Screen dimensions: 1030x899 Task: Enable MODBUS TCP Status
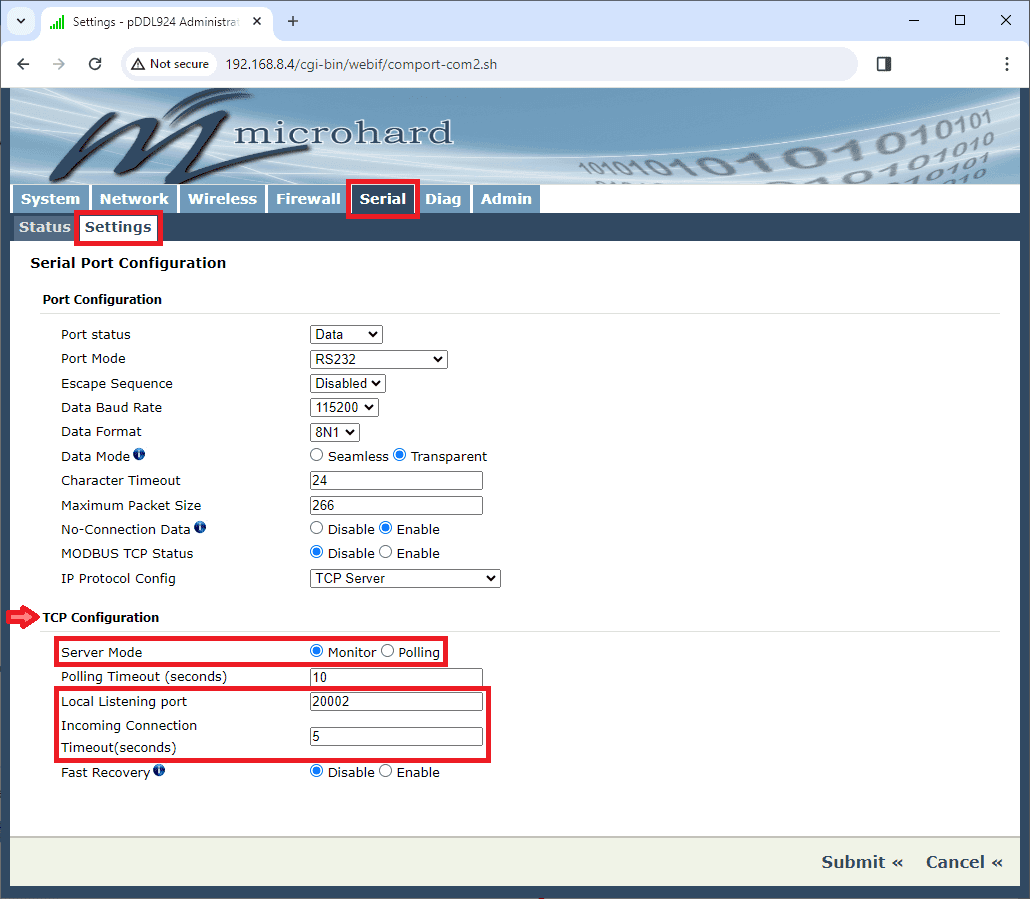coord(386,553)
